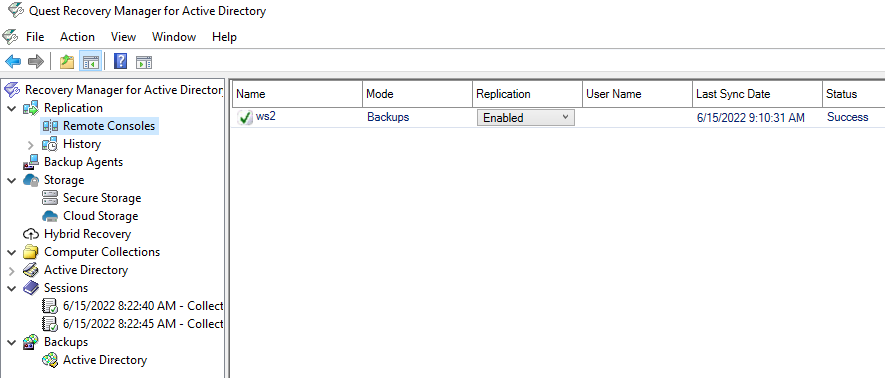
Task: Click the Remote Consoles icon
Action: (50, 126)
